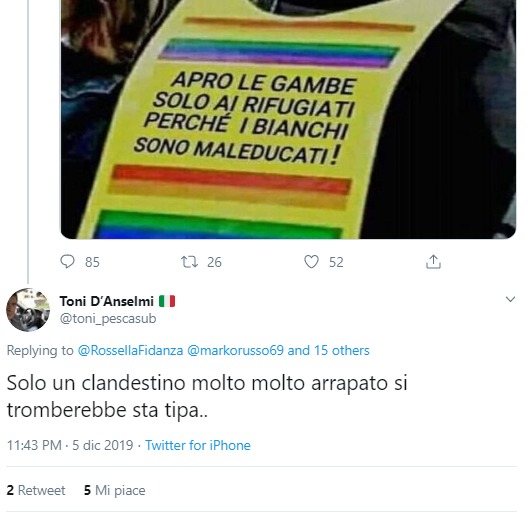Image resolution: width=528 pixels, height=512 pixels.
Task: Open the yellow sign photo
Action: coord(288,119)
